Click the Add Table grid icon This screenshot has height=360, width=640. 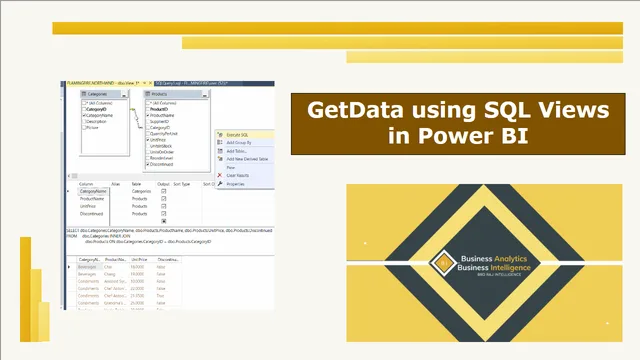pos(220,151)
